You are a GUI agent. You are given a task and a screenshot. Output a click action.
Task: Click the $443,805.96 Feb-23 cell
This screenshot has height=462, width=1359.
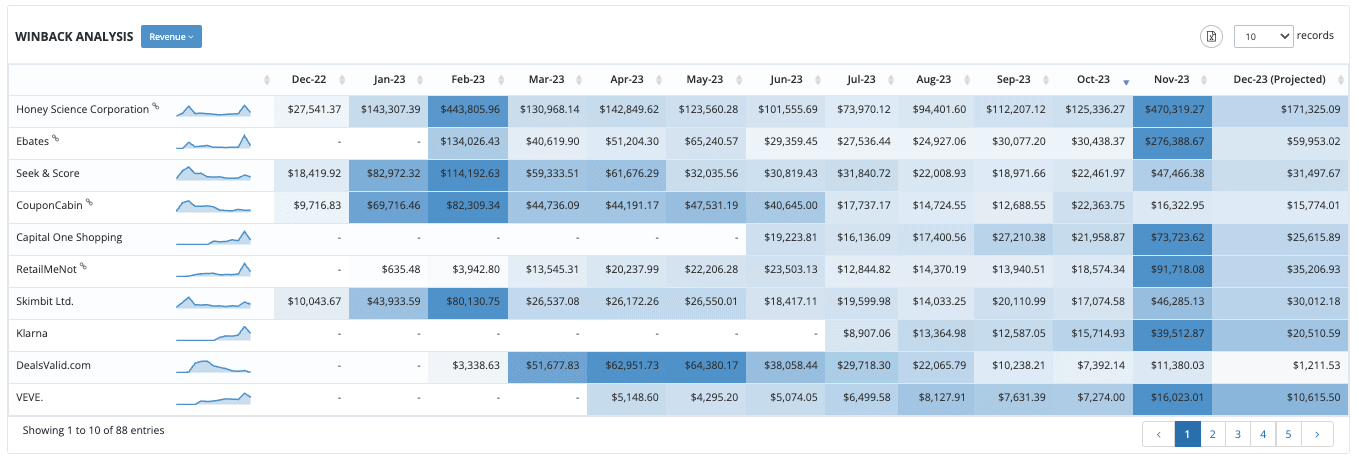pos(467,109)
